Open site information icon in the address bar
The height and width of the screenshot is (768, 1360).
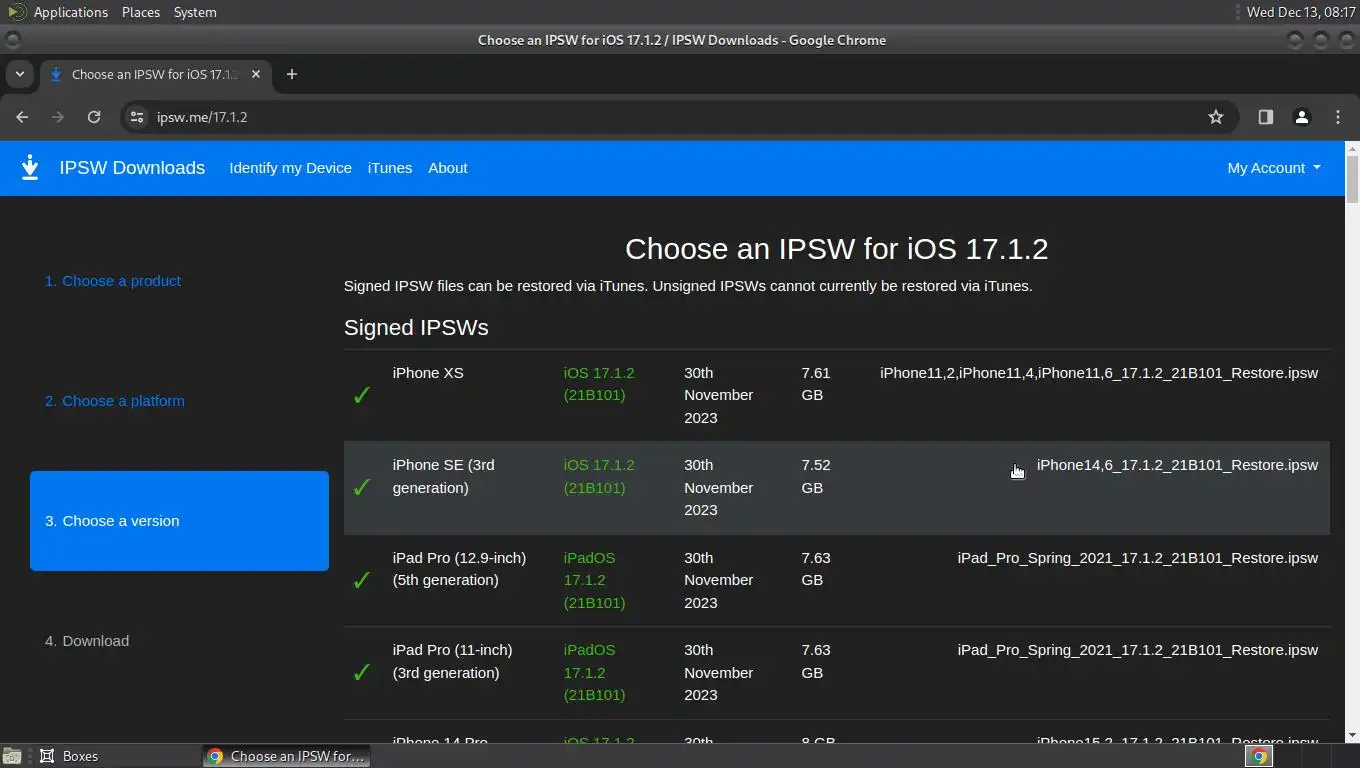pos(138,117)
